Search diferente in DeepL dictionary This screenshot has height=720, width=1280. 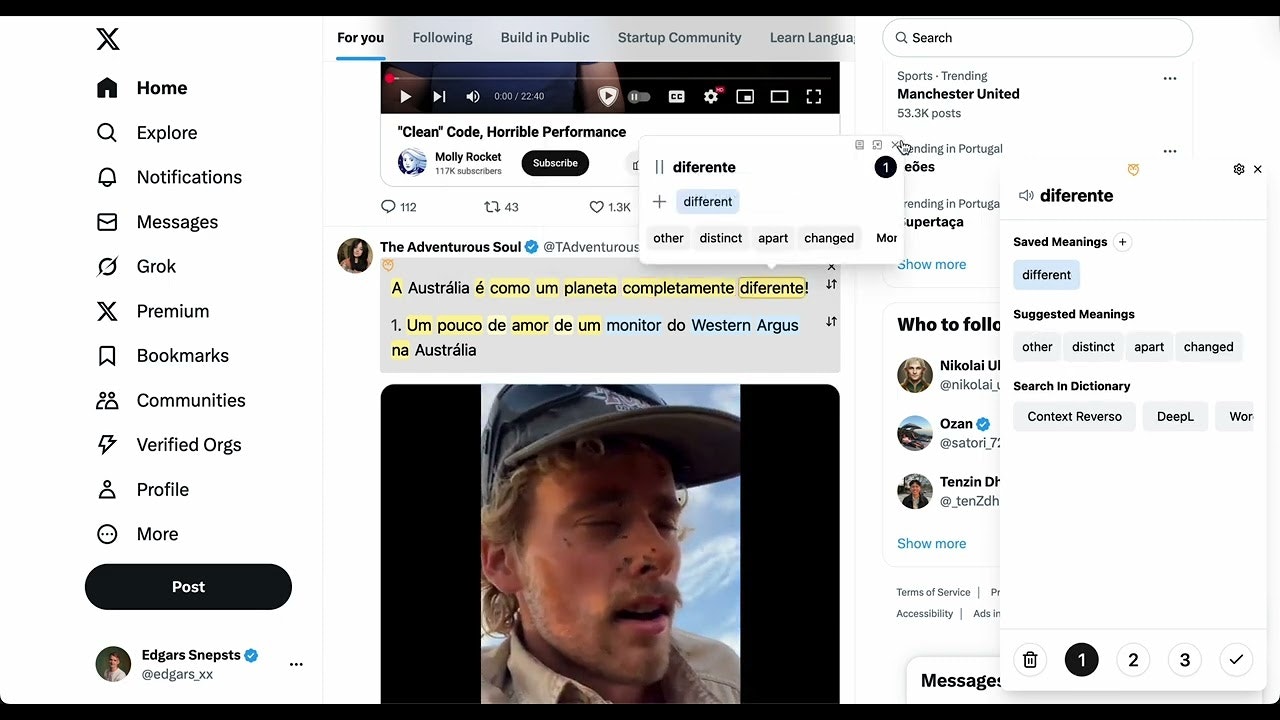[1175, 417]
